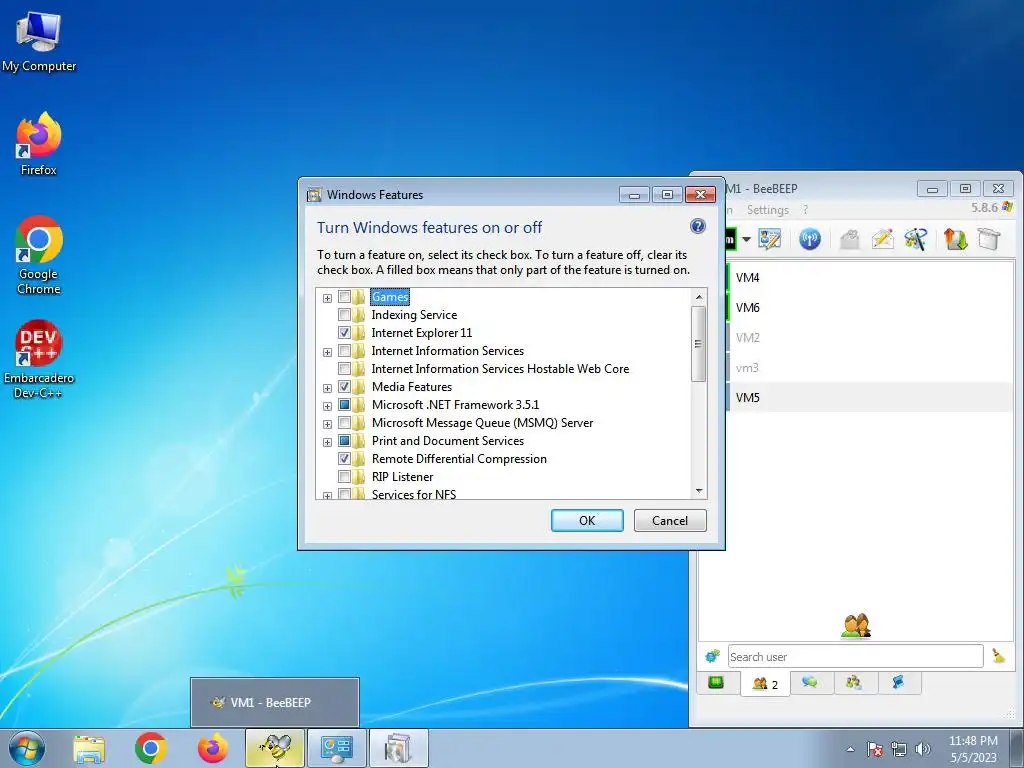The width and height of the screenshot is (1024, 768).
Task: Toggle the Print and Document Services checkbox
Action: 344,440
